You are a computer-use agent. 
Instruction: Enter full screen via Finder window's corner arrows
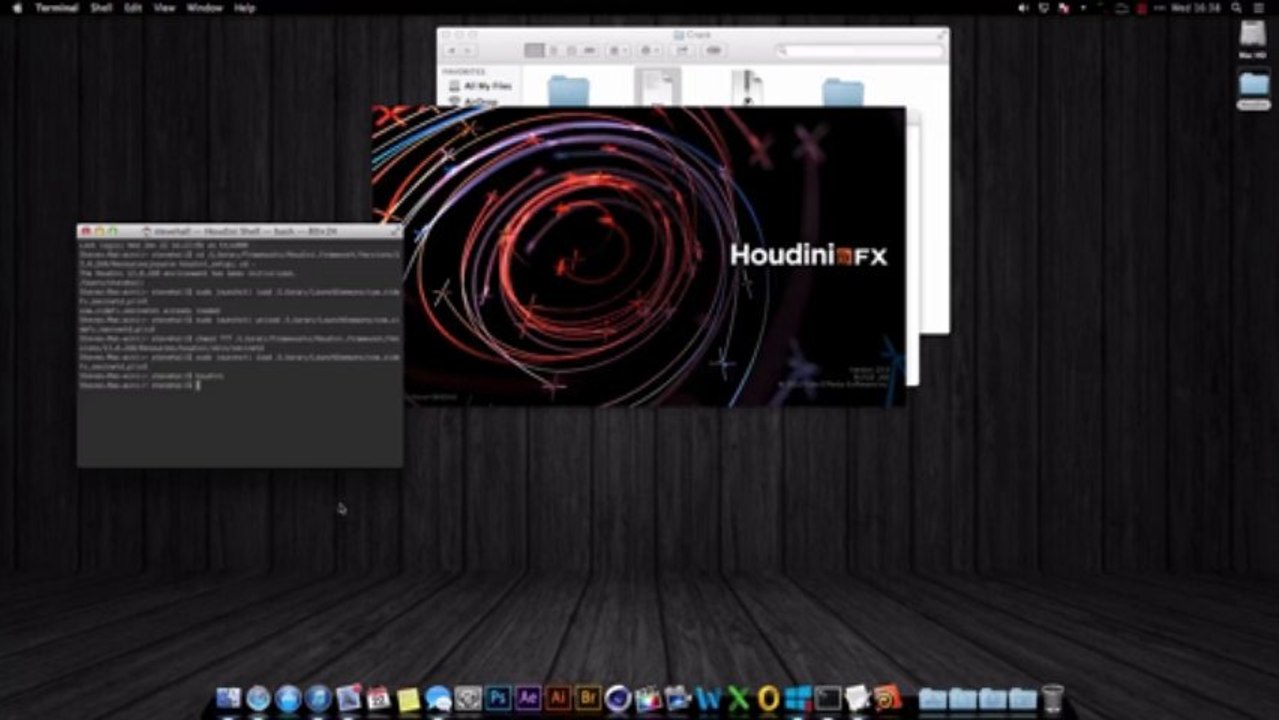[x=940, y=34]
